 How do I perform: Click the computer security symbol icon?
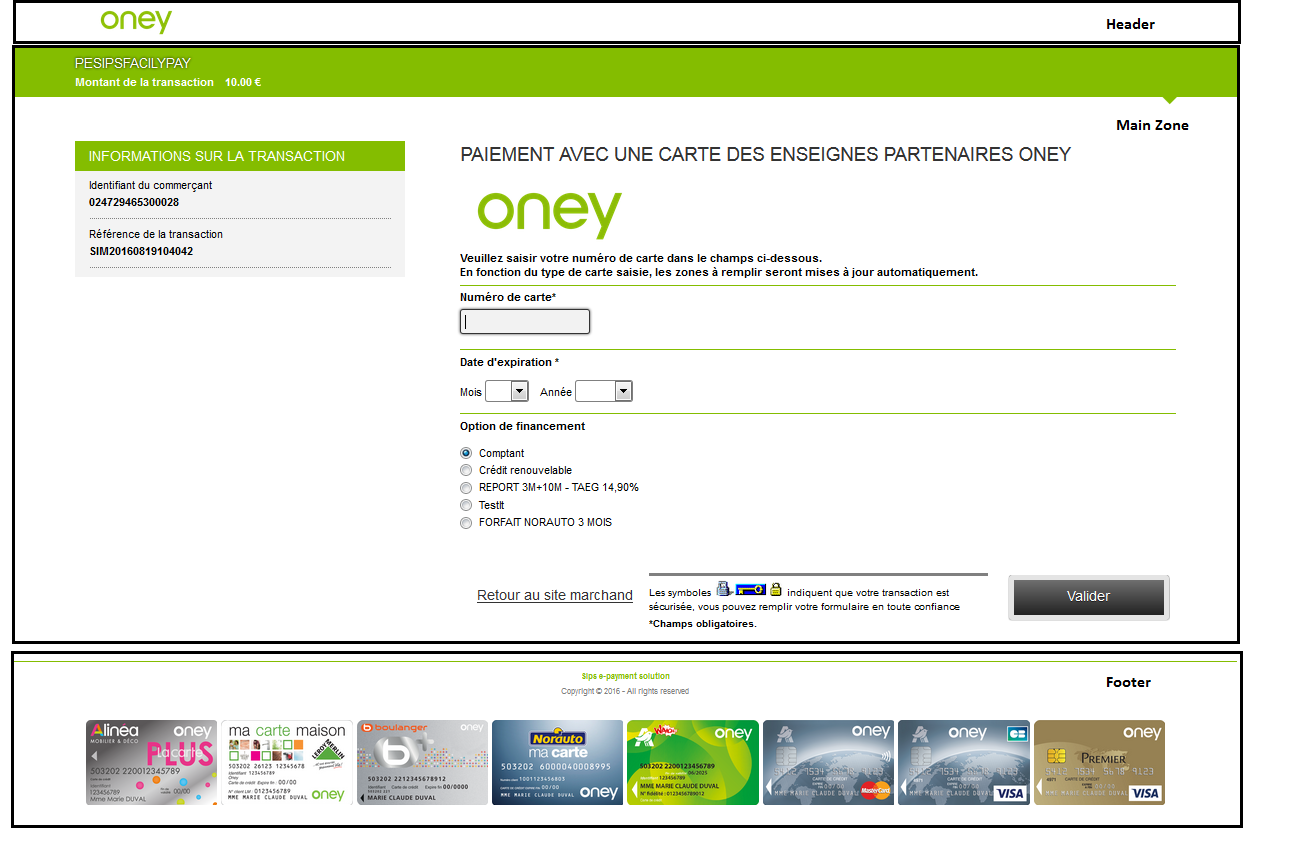(x=724, y=589)
